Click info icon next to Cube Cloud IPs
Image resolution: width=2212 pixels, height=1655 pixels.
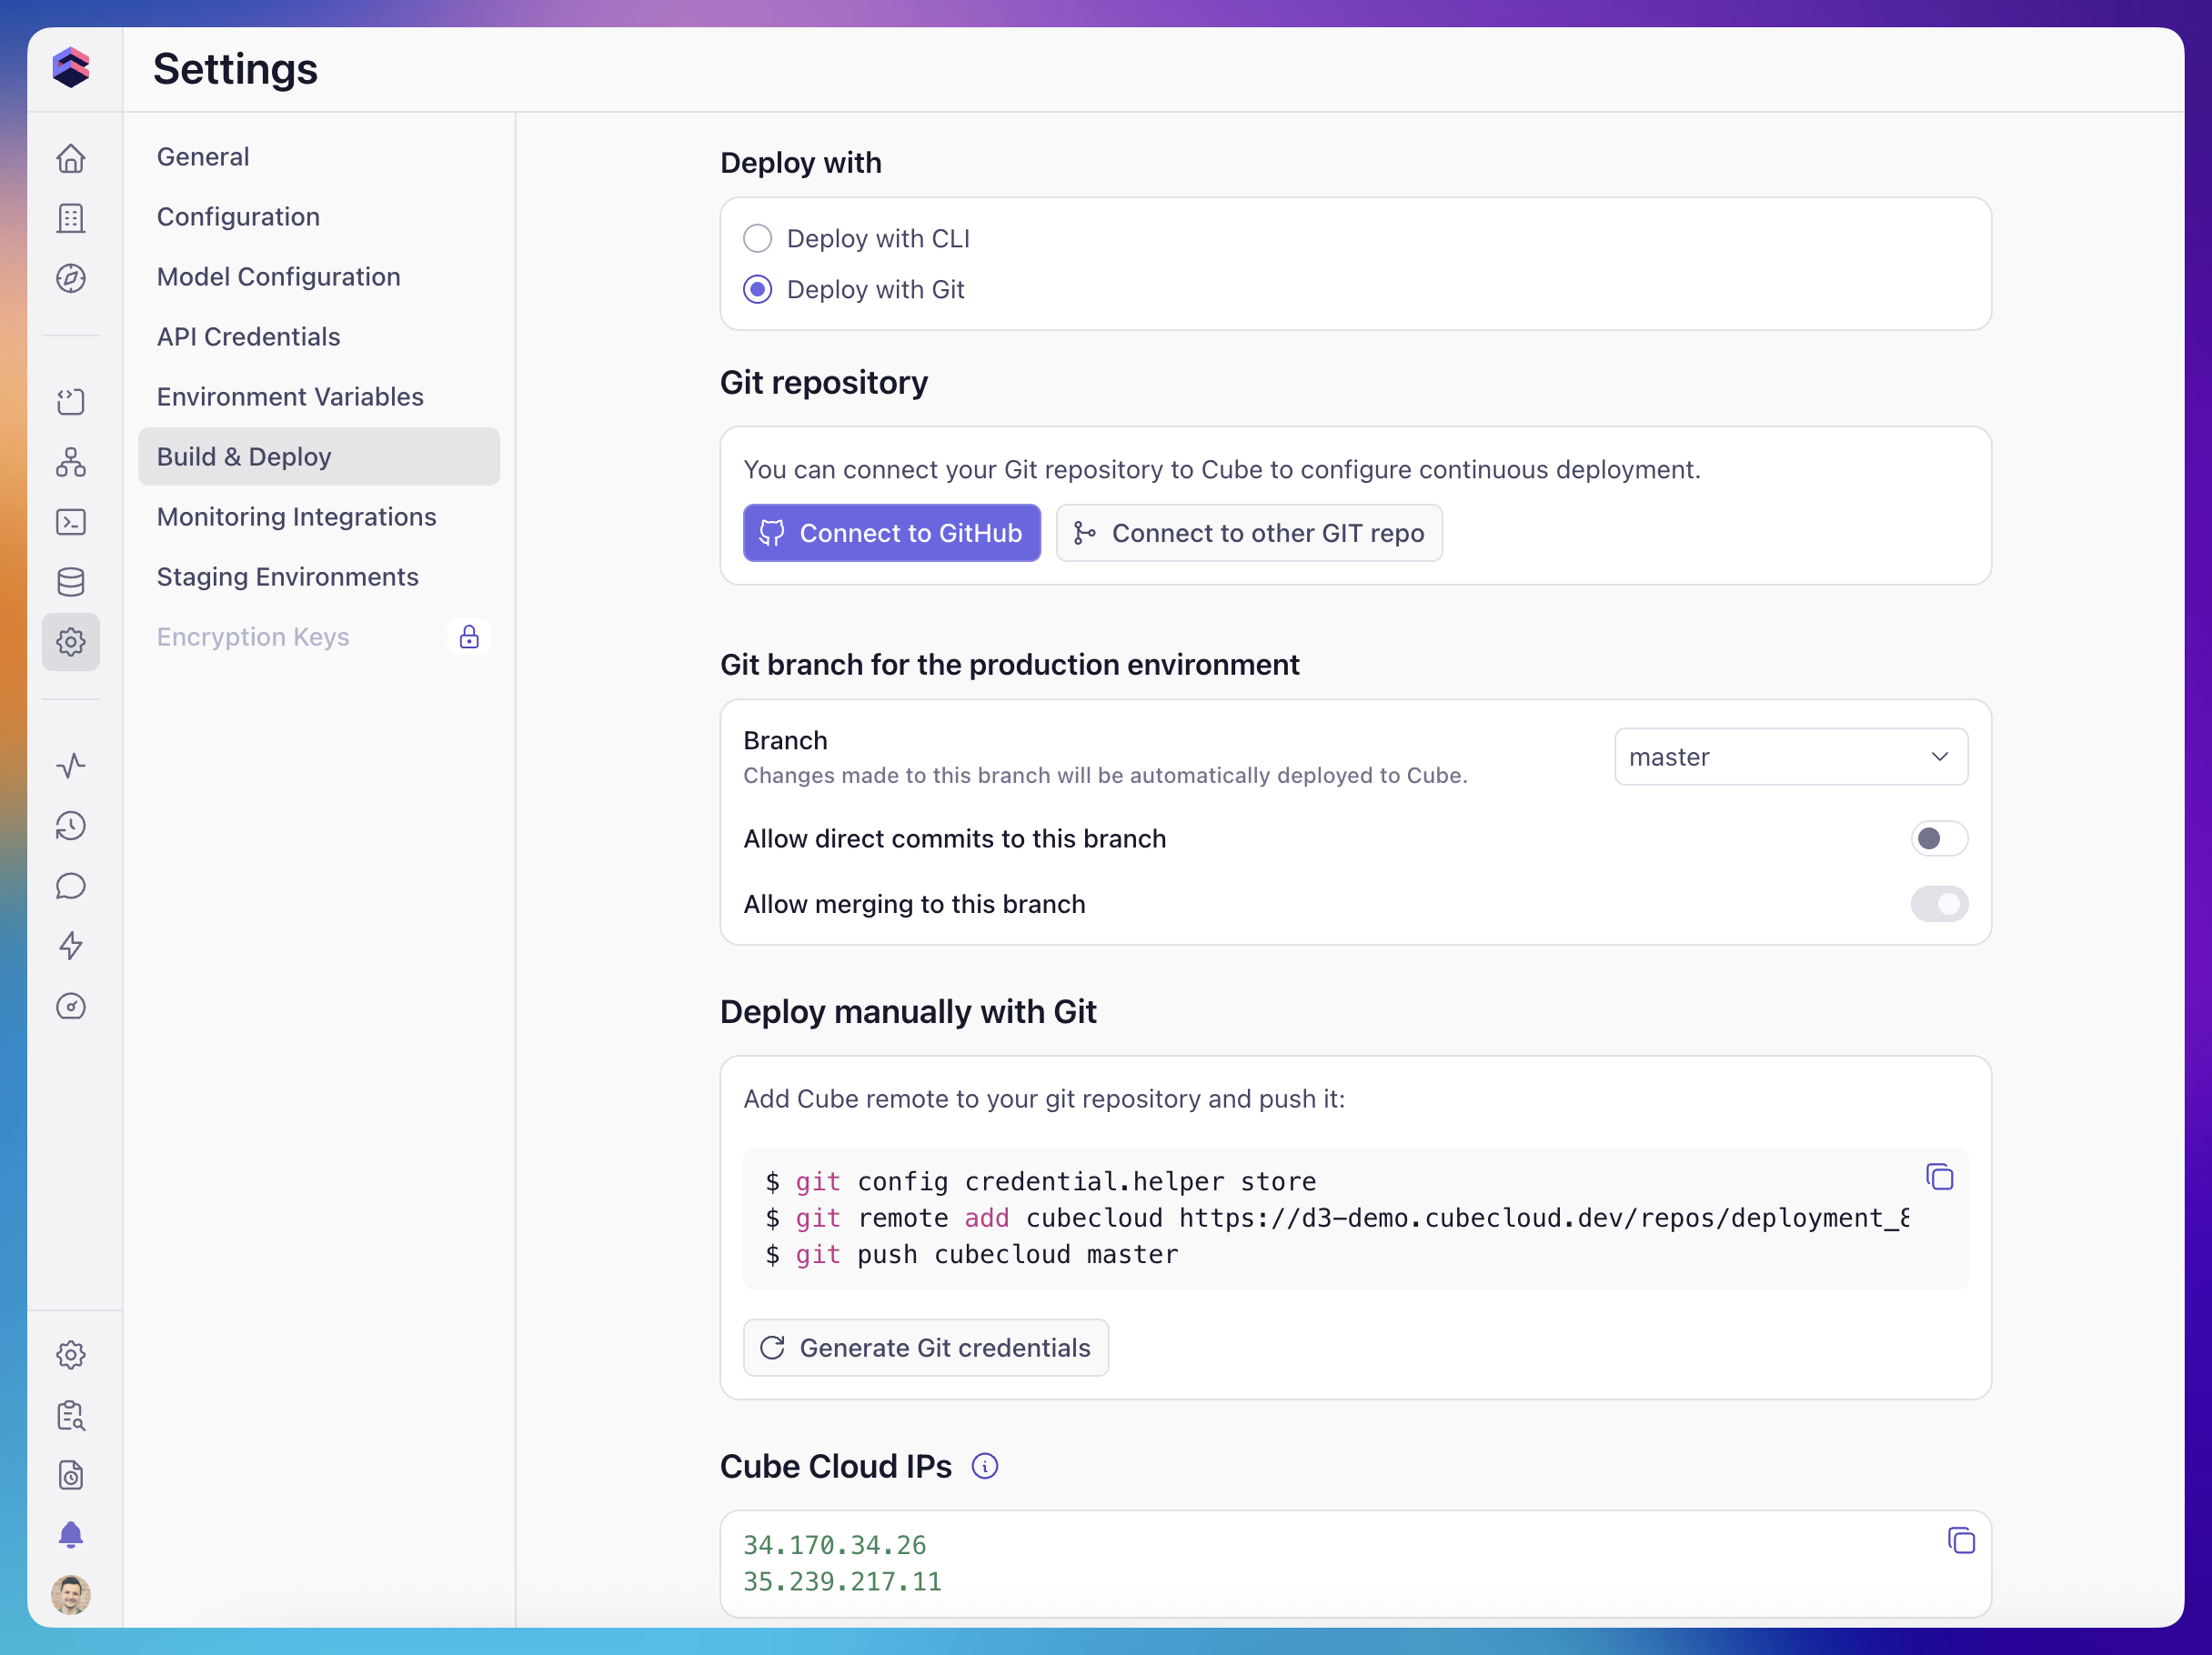click(985, 1467)
